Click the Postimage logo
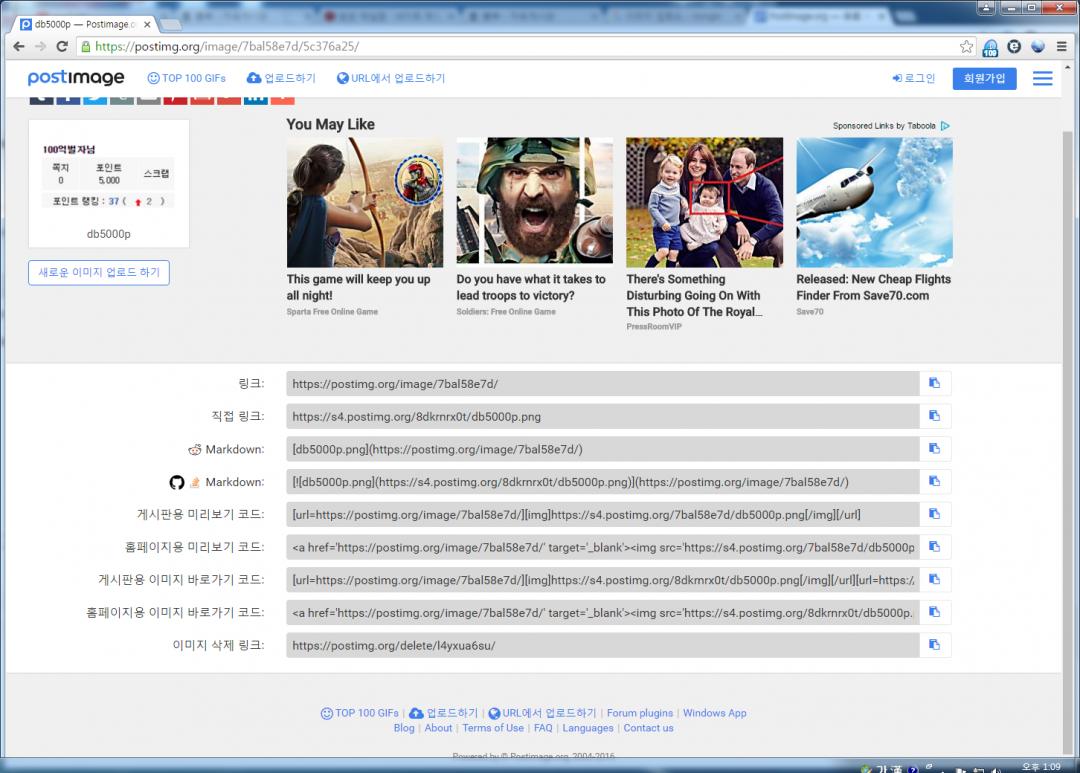The width and height of the screenshot is (1080, 773). (x=76, y=78)
